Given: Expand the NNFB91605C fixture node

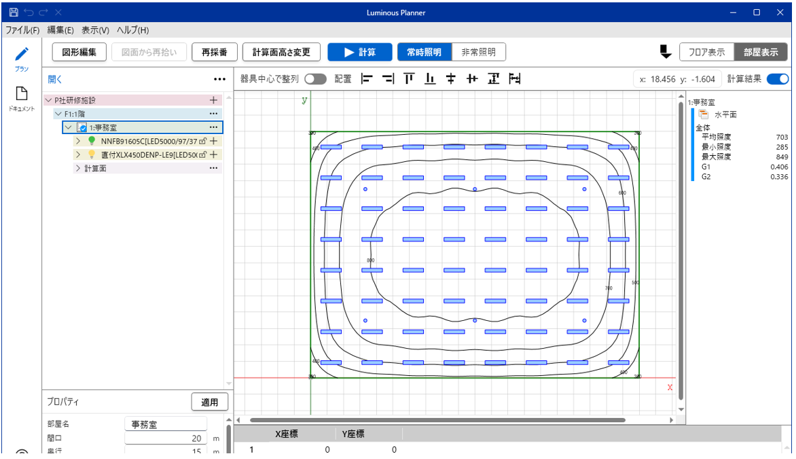Looking at the screenshot, I should pyautogui.click(x=77, y=142).
